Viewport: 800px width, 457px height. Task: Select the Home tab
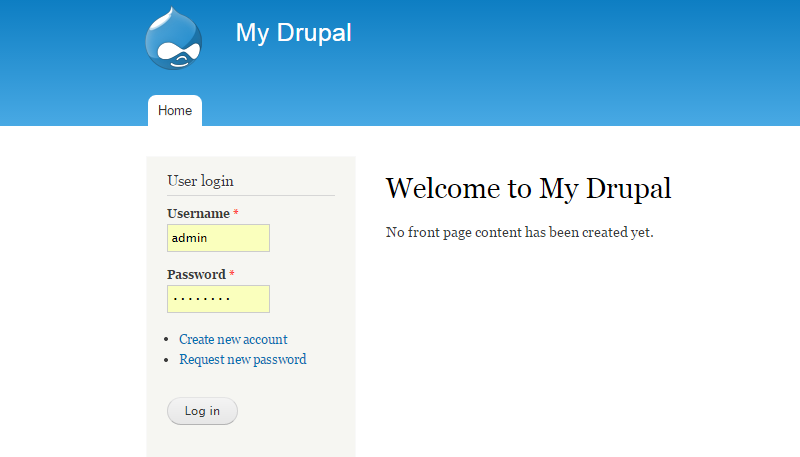tap(175, 111)
